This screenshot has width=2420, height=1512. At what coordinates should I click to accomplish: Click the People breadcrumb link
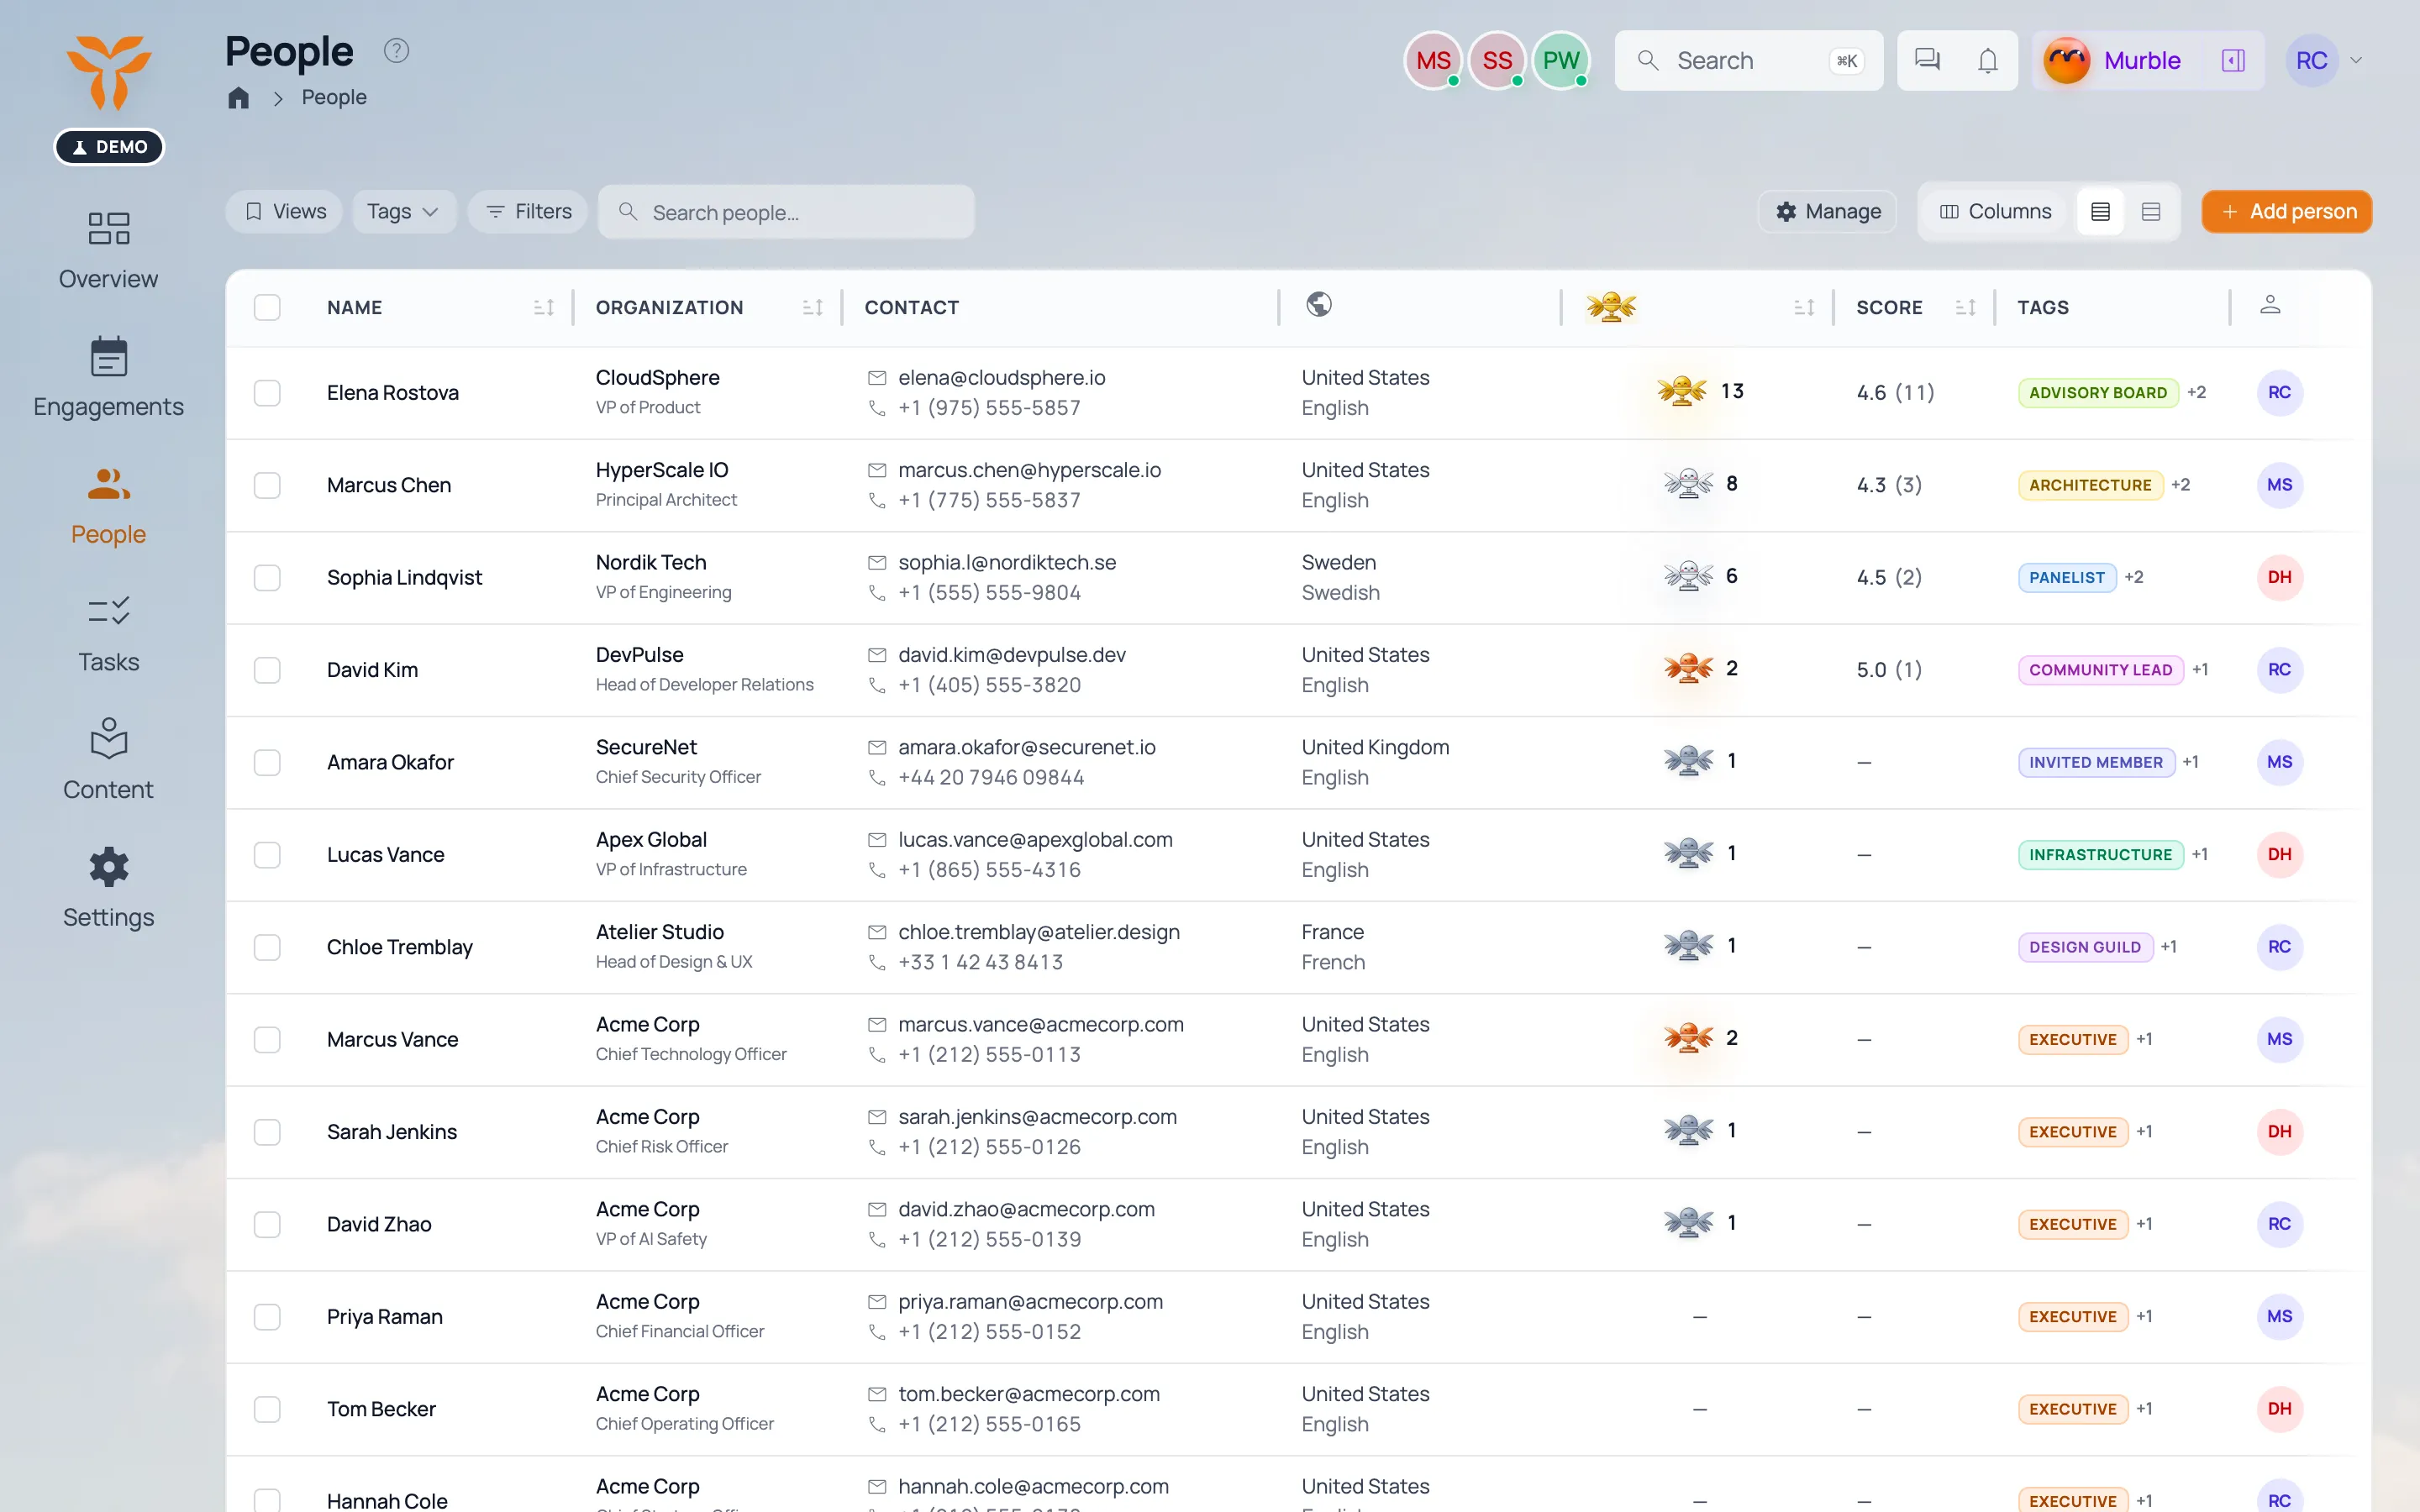334,98
